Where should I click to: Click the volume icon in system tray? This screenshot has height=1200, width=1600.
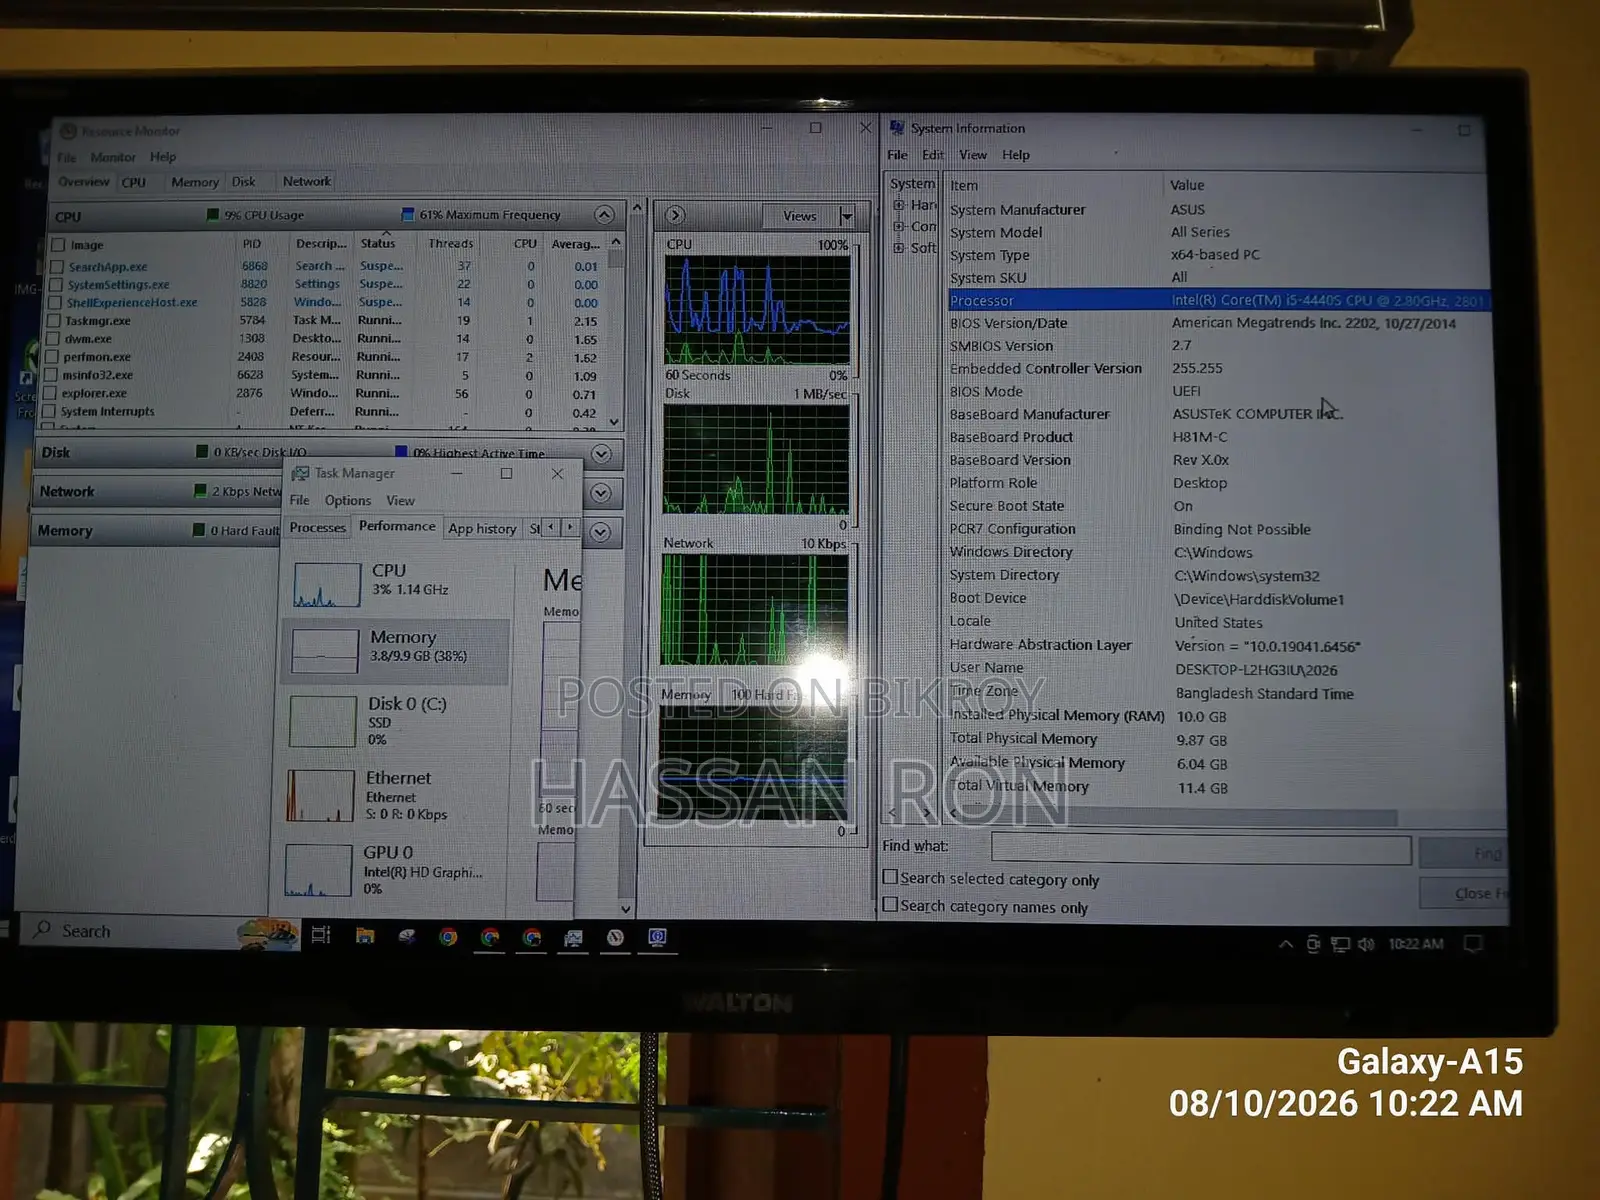tap(1366, 944)
